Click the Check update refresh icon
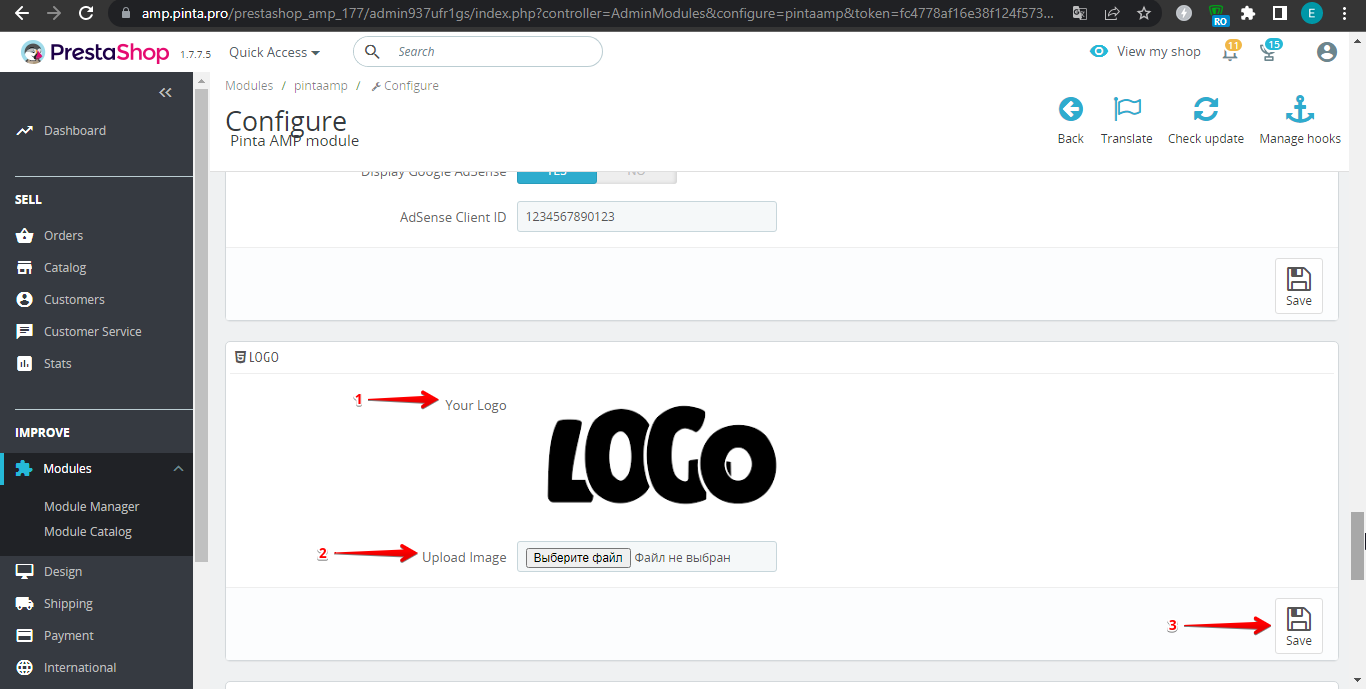The image size is (1366, 689). point(1205,110)
